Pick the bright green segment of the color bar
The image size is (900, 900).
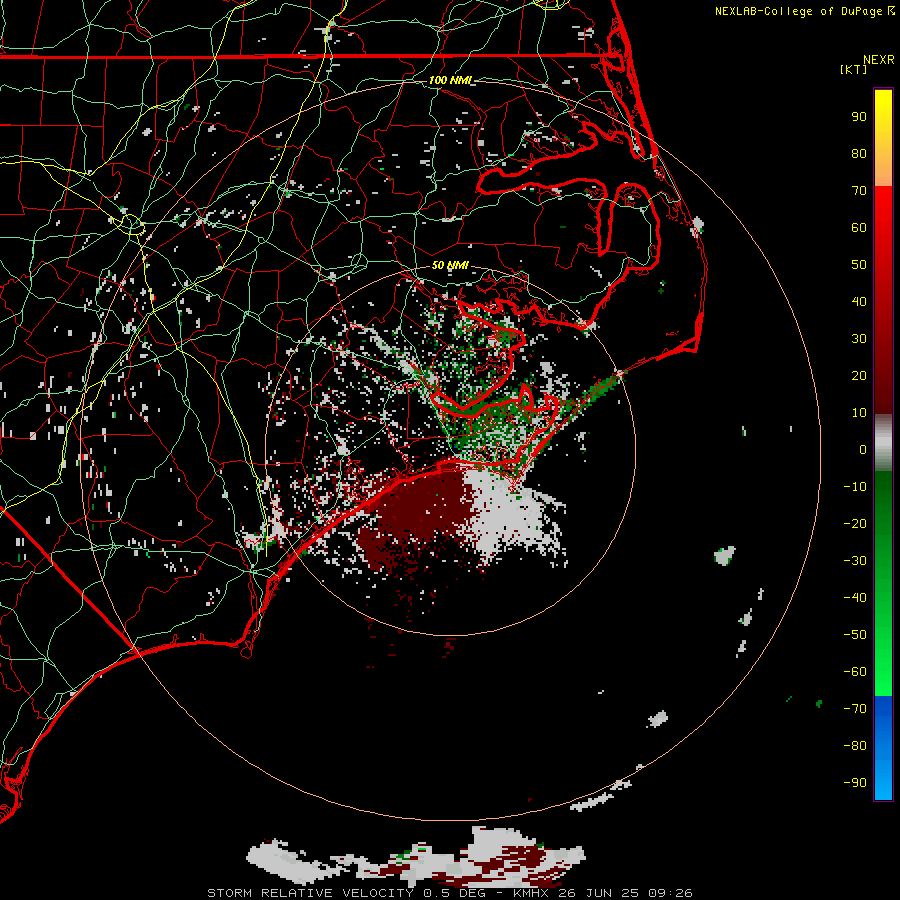click(883, 654)
